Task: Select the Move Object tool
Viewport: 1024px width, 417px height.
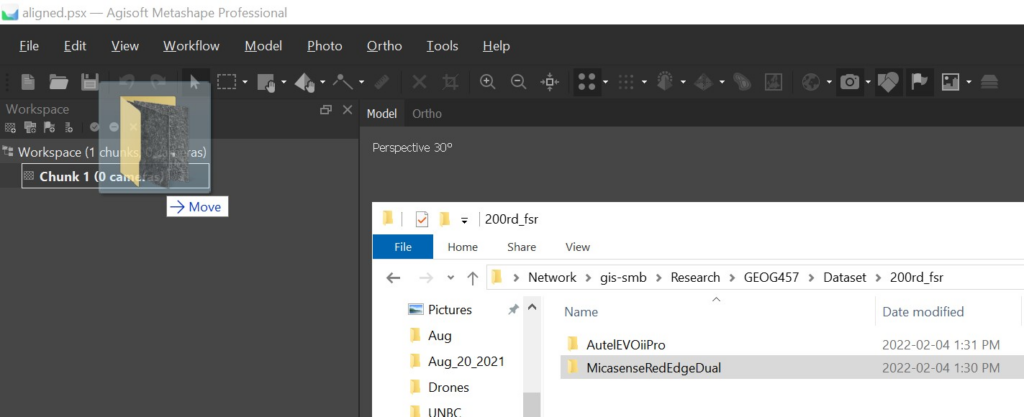Action: click(x=305, y=82)
